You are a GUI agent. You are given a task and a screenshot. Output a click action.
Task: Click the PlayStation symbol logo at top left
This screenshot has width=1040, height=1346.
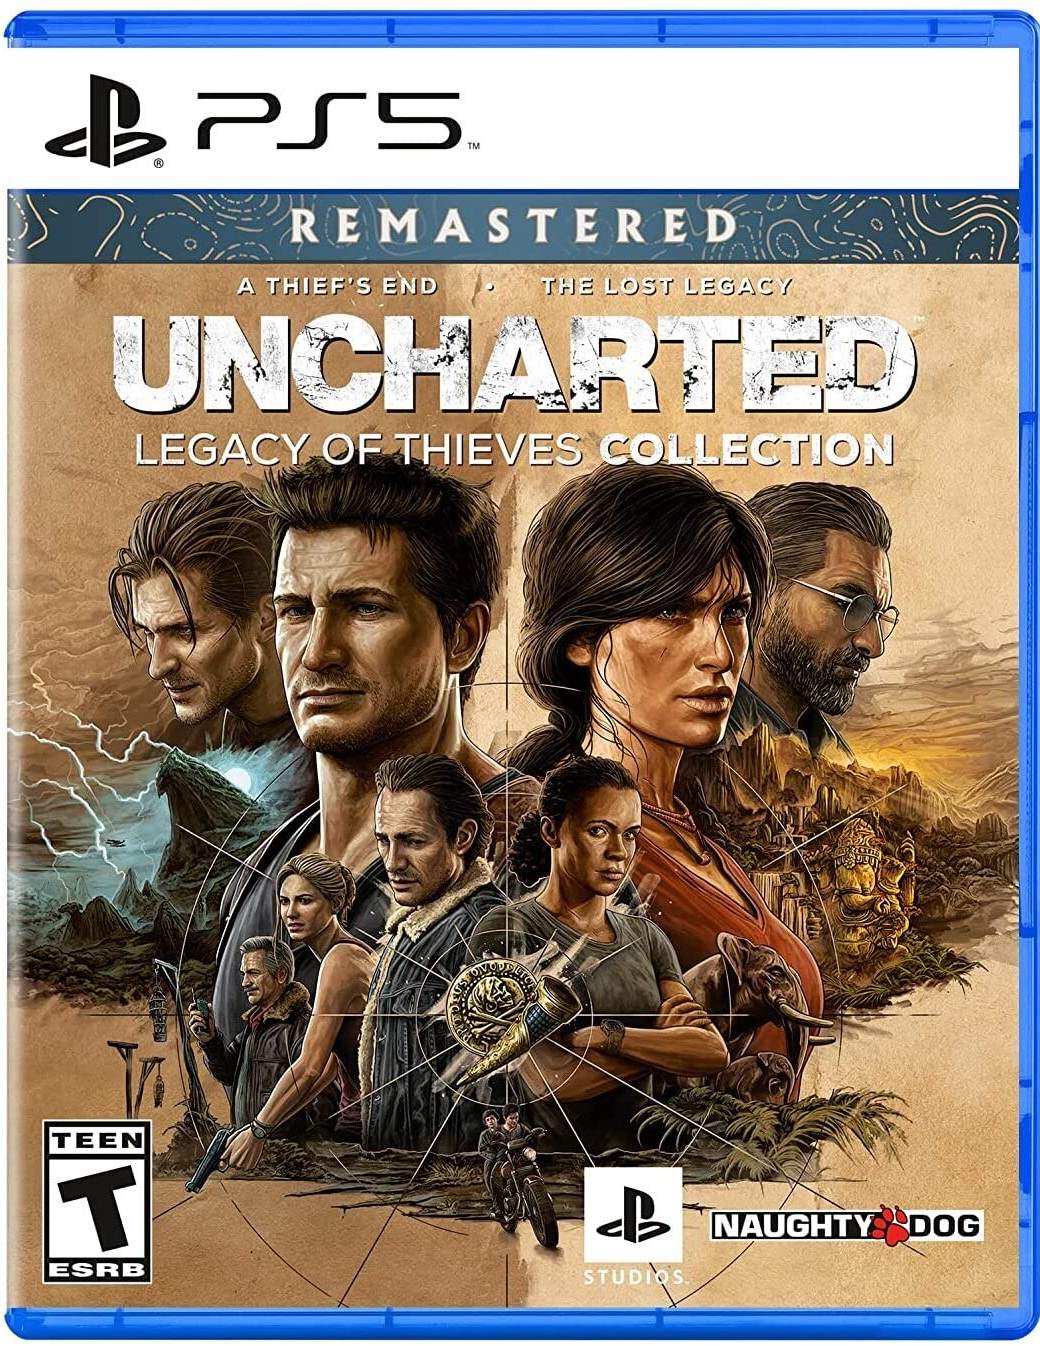point(105,120)
